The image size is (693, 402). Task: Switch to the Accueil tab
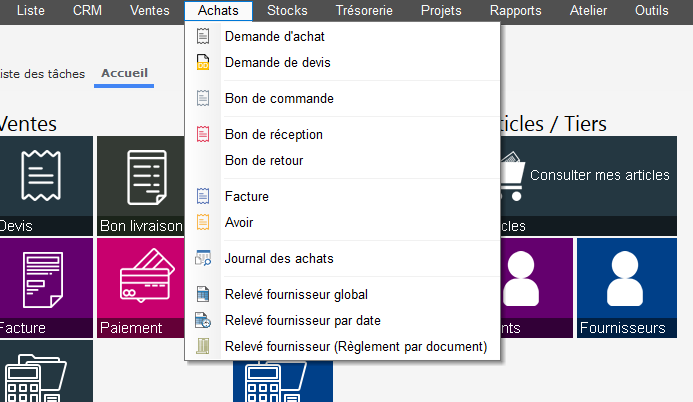[125, 73]
